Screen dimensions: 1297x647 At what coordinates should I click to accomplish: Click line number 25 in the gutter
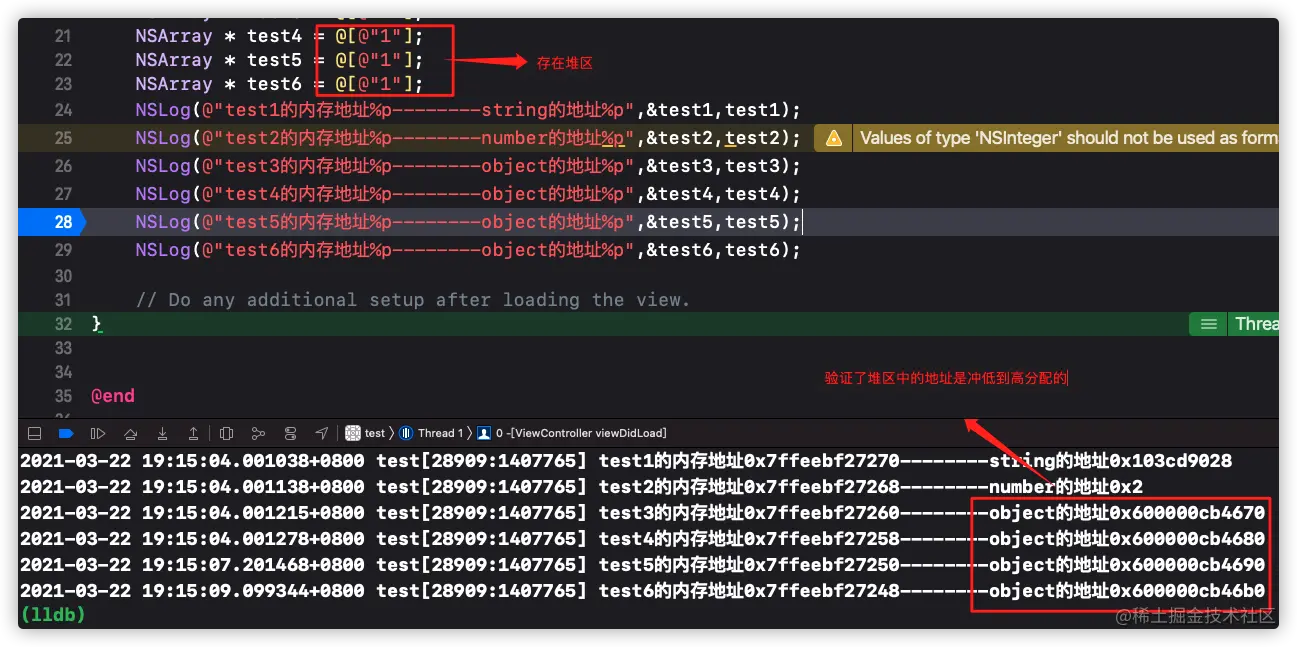pos(63,138)
